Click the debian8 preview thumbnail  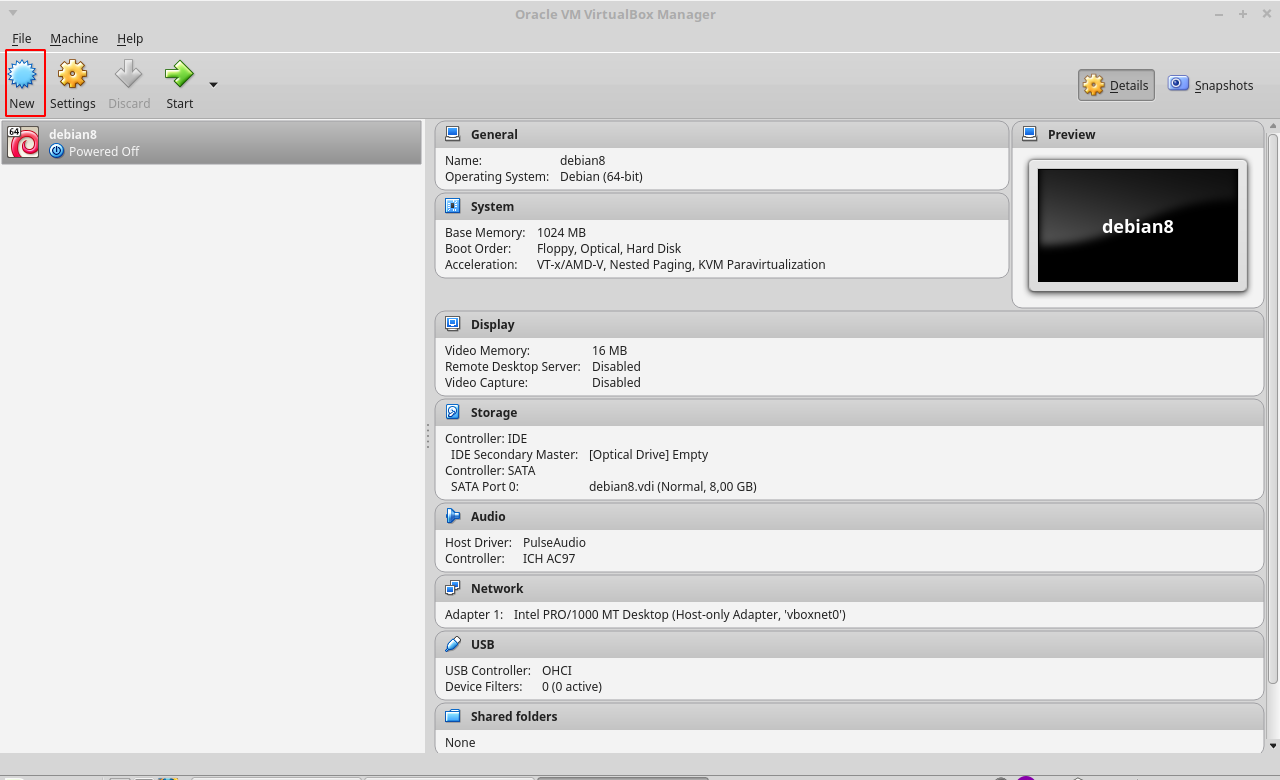1137,226
